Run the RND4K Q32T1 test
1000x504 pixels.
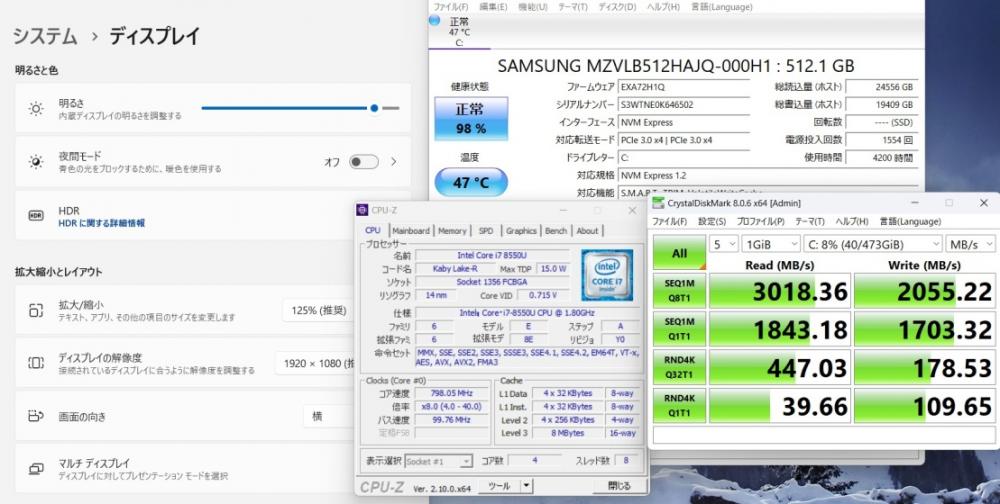679,367
